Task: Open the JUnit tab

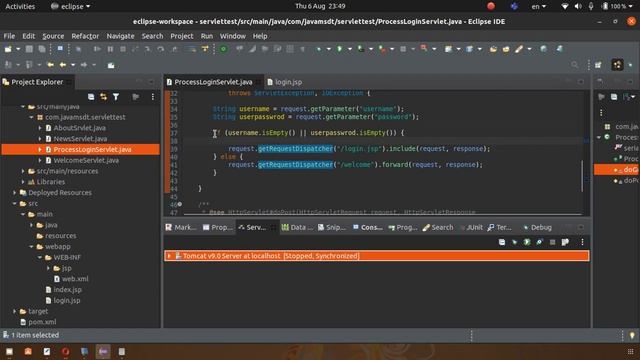Action: 471,227
